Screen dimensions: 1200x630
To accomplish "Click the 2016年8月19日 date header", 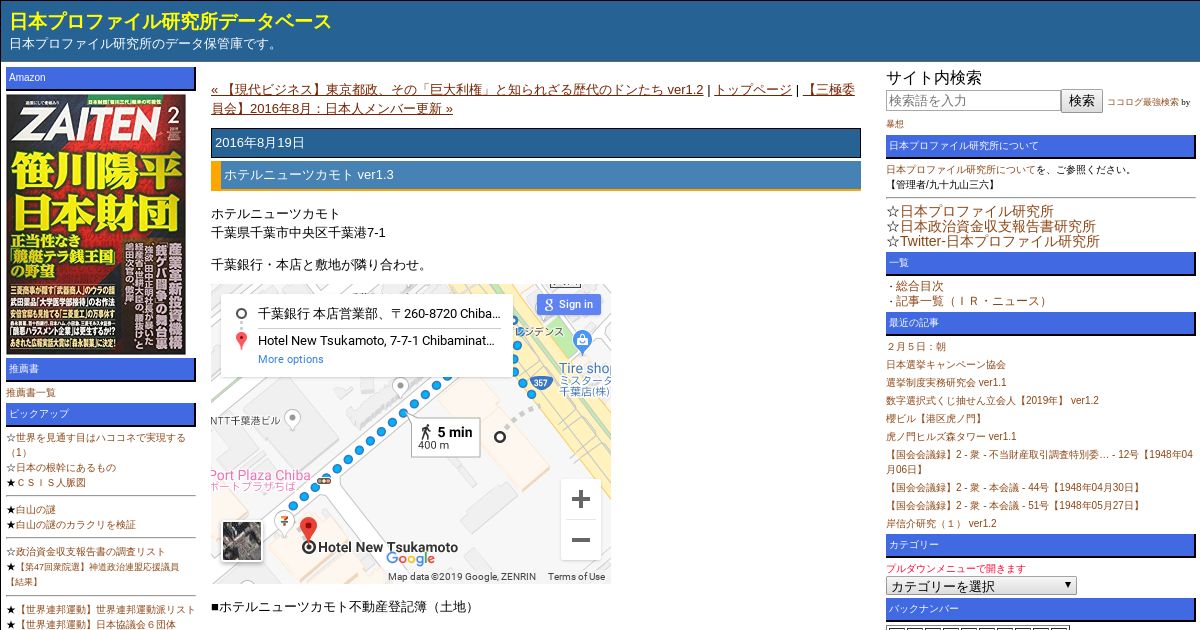I will 536,143.
